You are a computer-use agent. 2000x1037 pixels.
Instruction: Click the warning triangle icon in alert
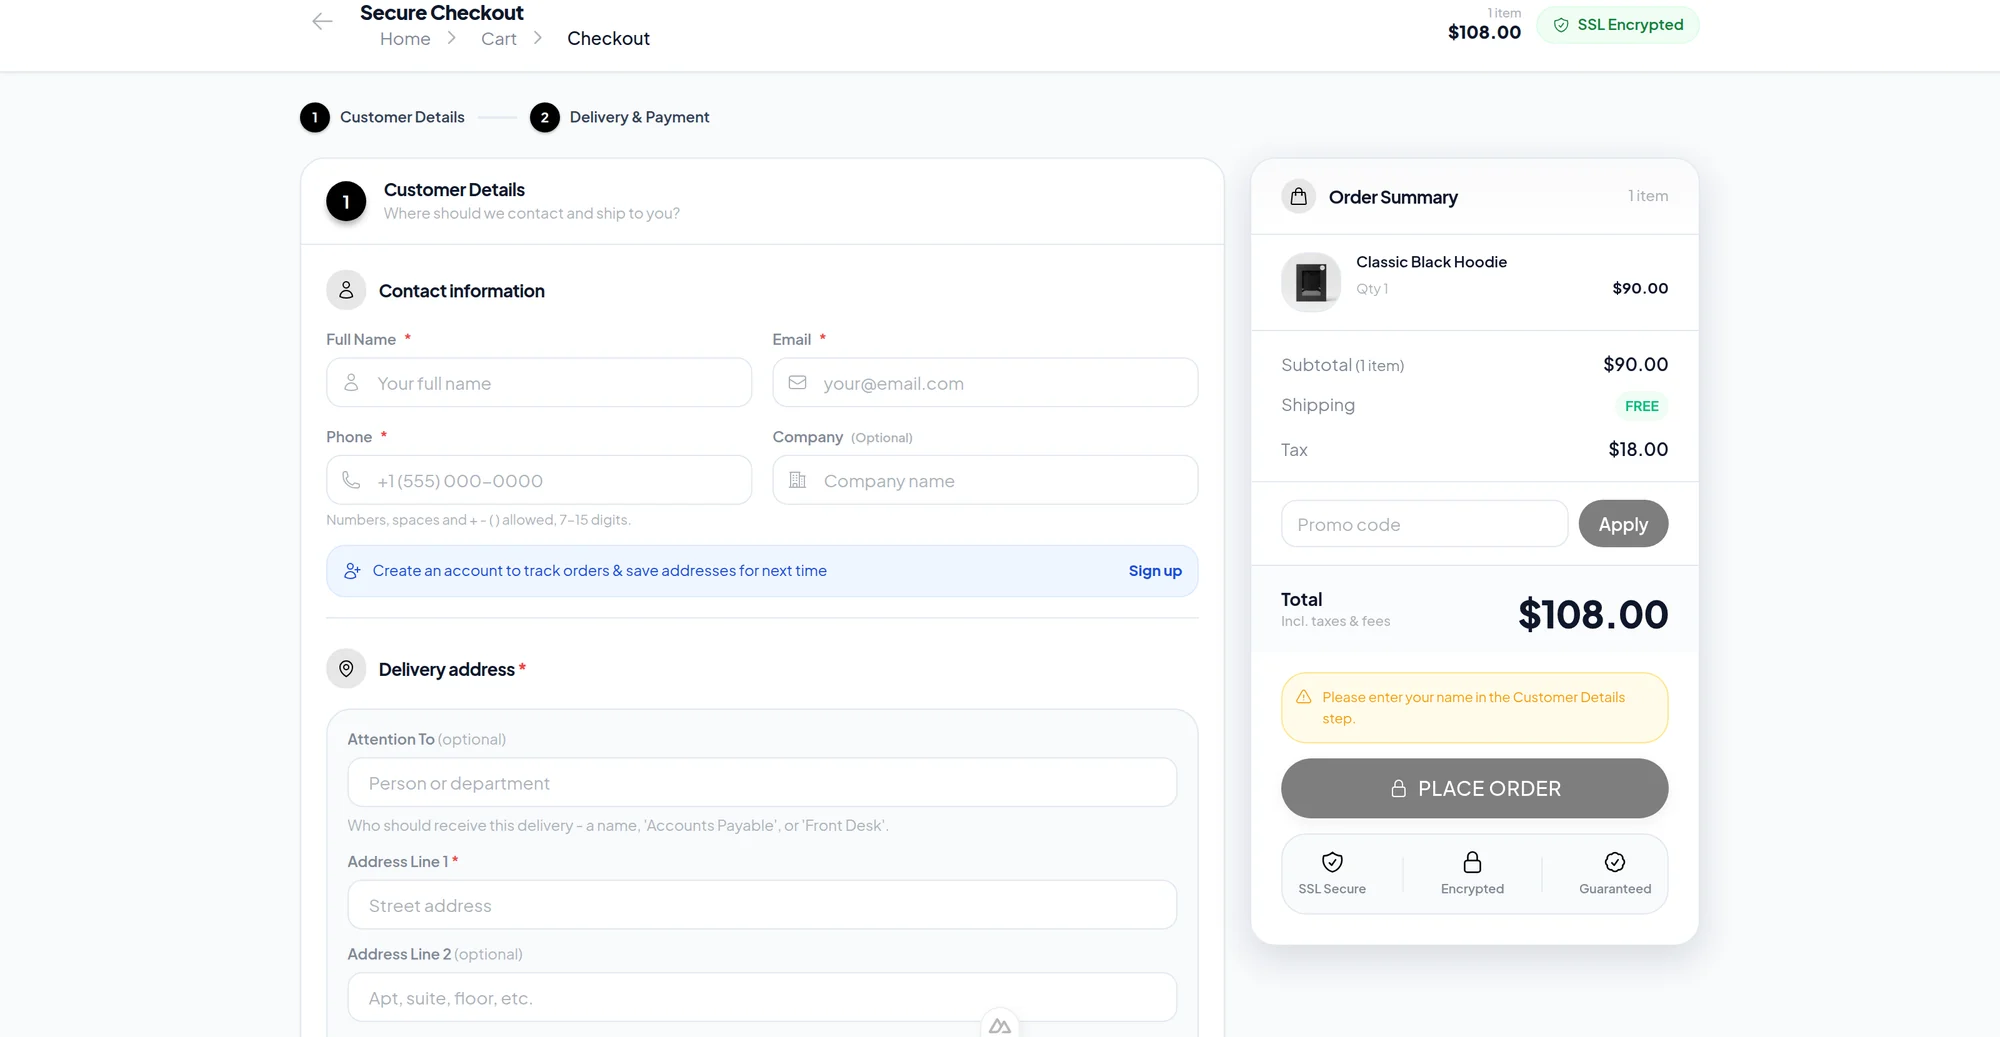point(1303,697)
